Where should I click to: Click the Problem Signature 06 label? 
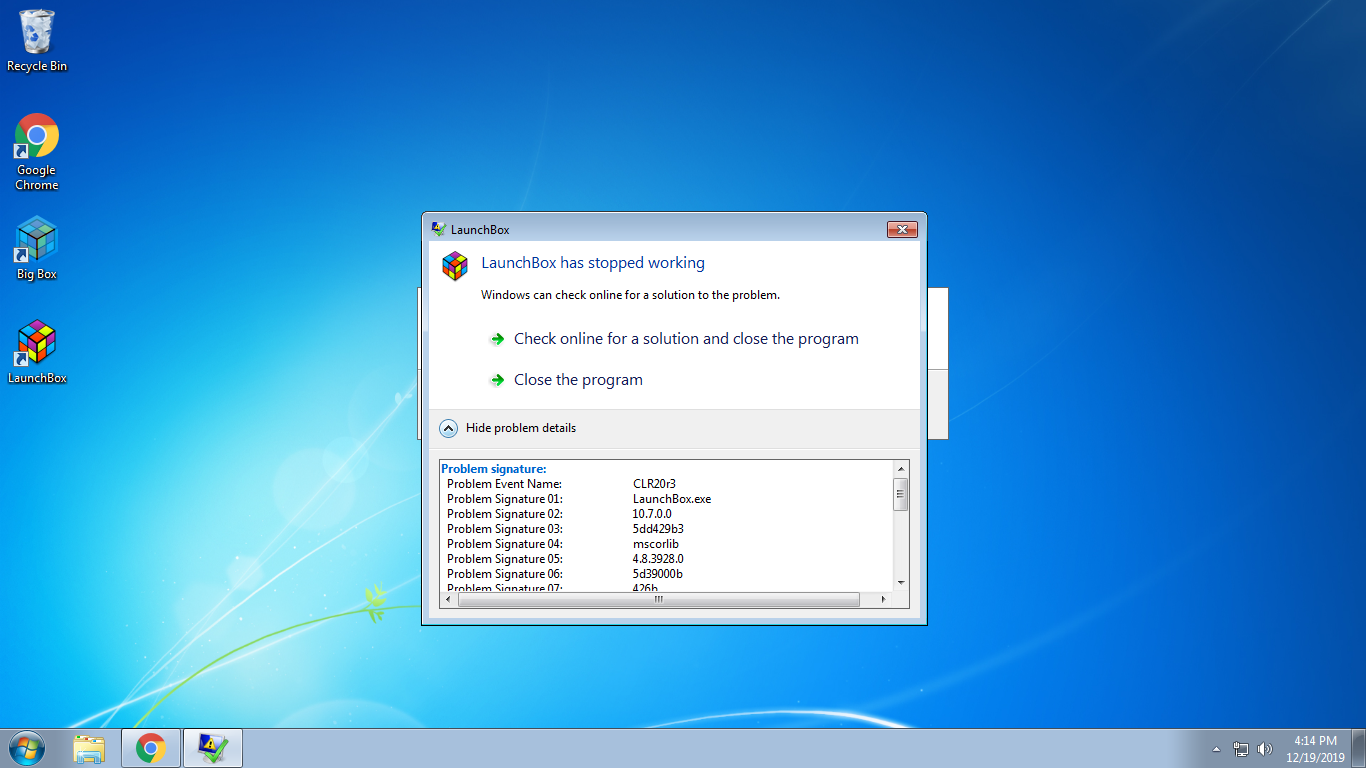point(505,574)
